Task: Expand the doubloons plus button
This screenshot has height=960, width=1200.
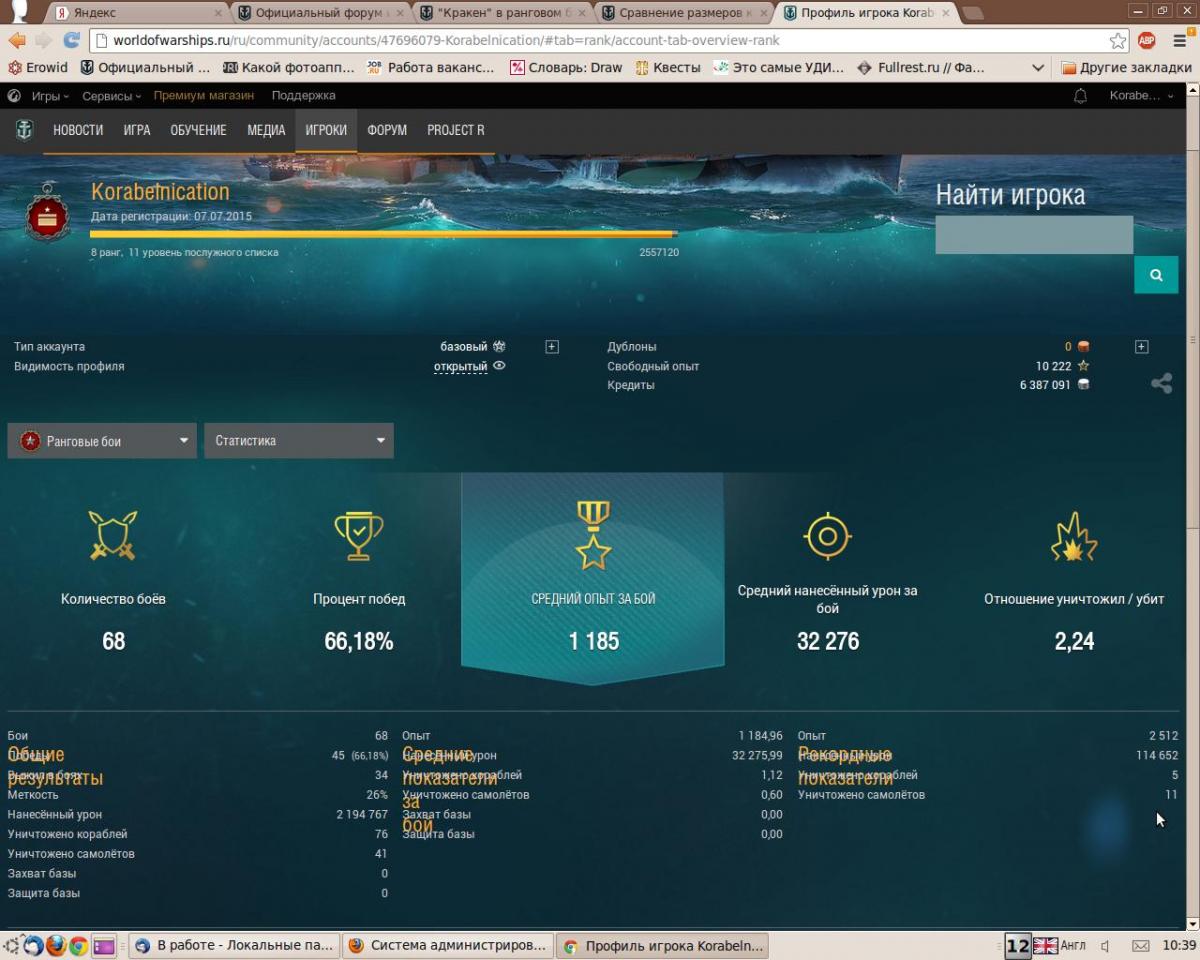Action: click(1142, 347)
